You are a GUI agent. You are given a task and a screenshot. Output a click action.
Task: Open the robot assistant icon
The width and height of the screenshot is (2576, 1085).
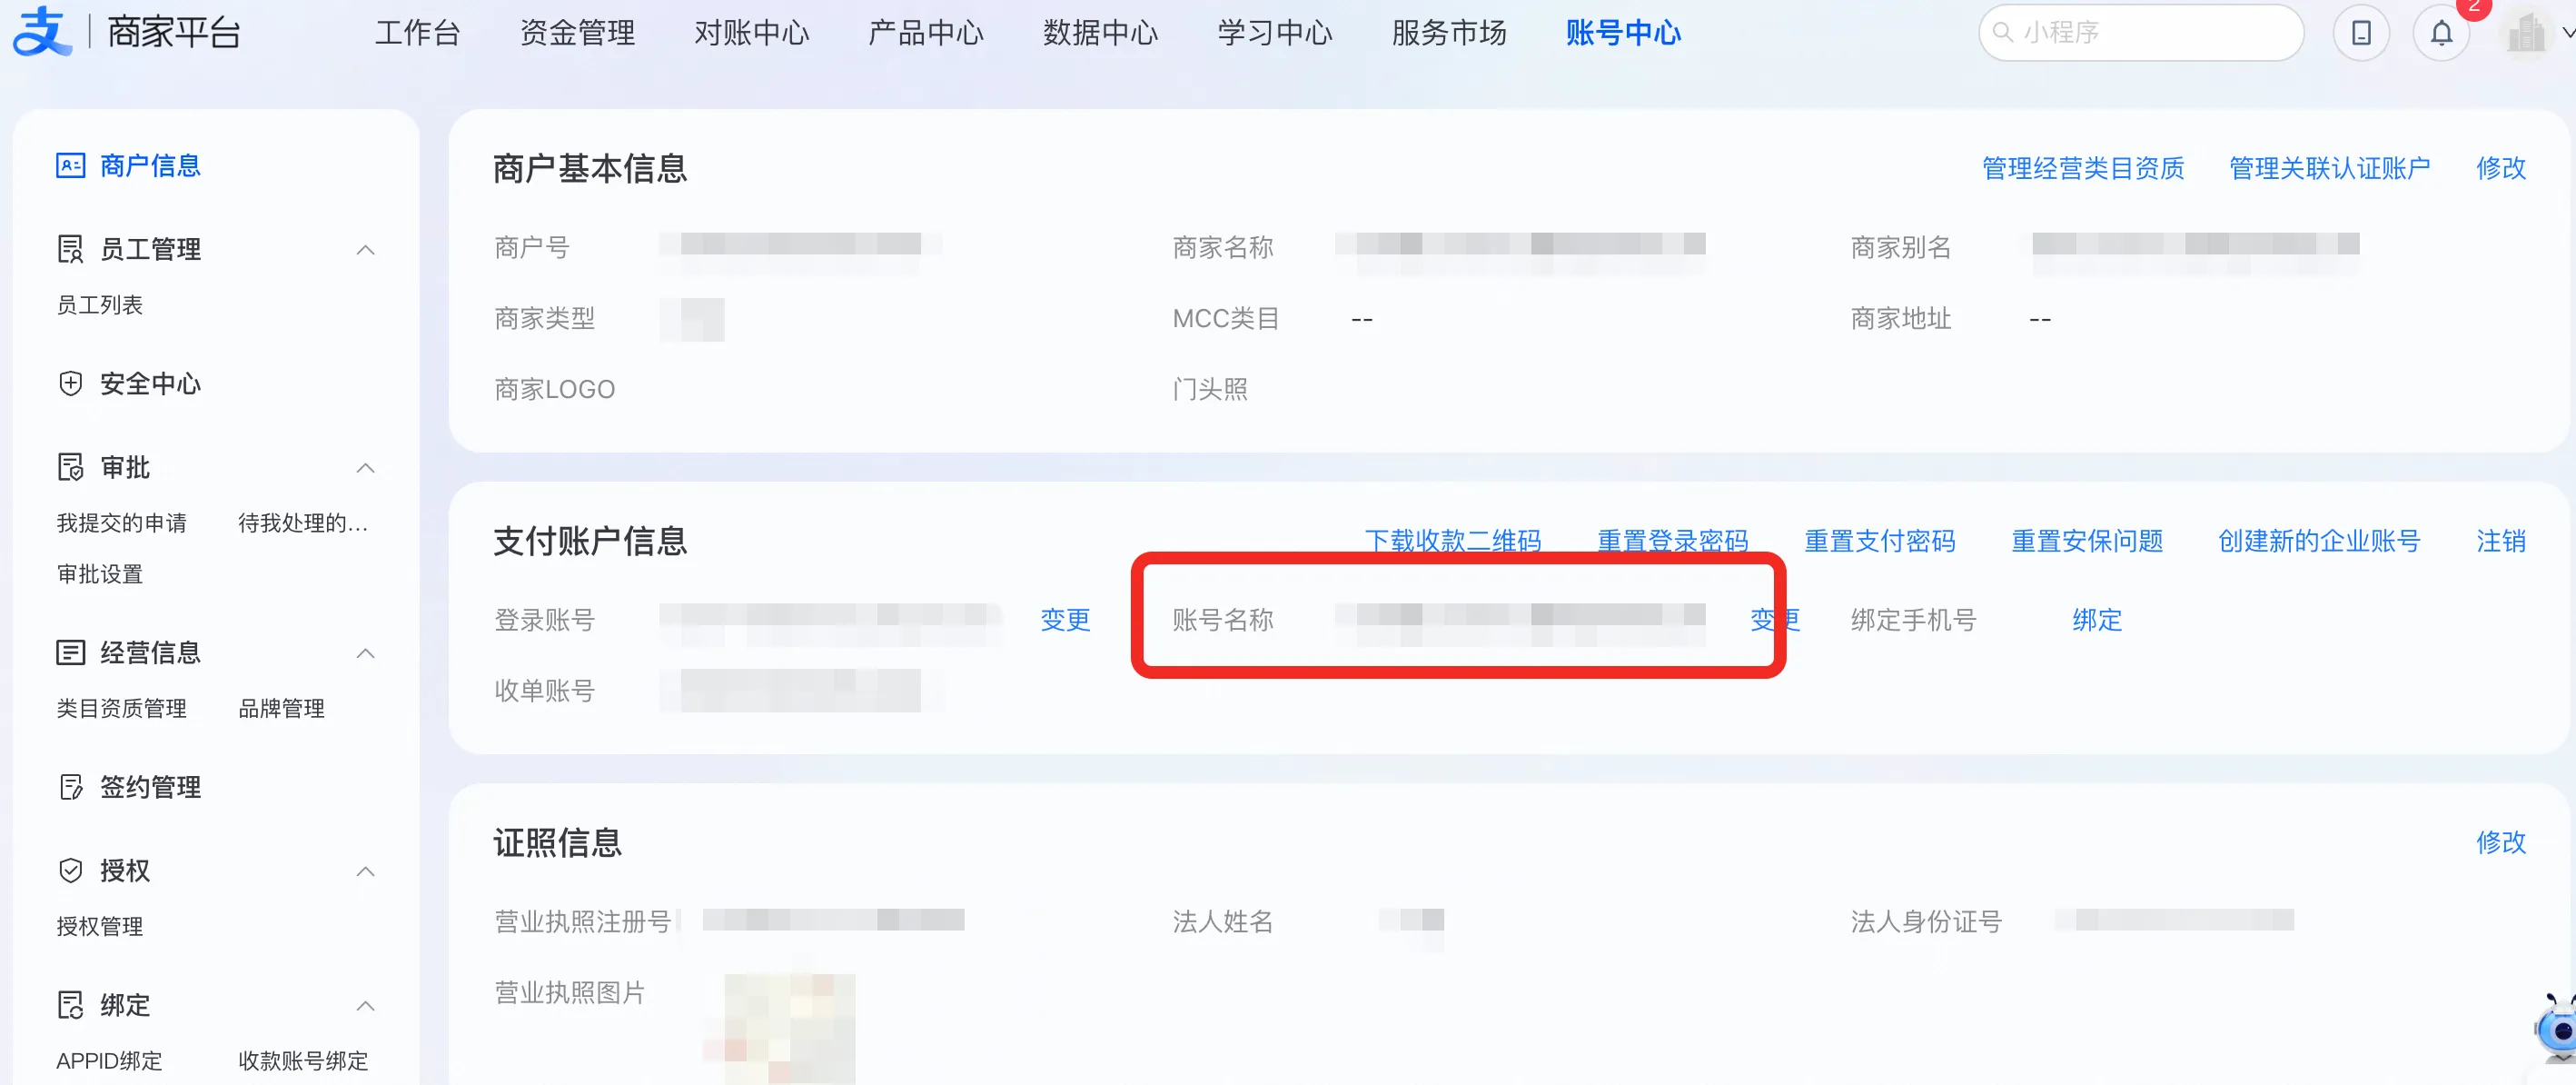point(2558,1028)
